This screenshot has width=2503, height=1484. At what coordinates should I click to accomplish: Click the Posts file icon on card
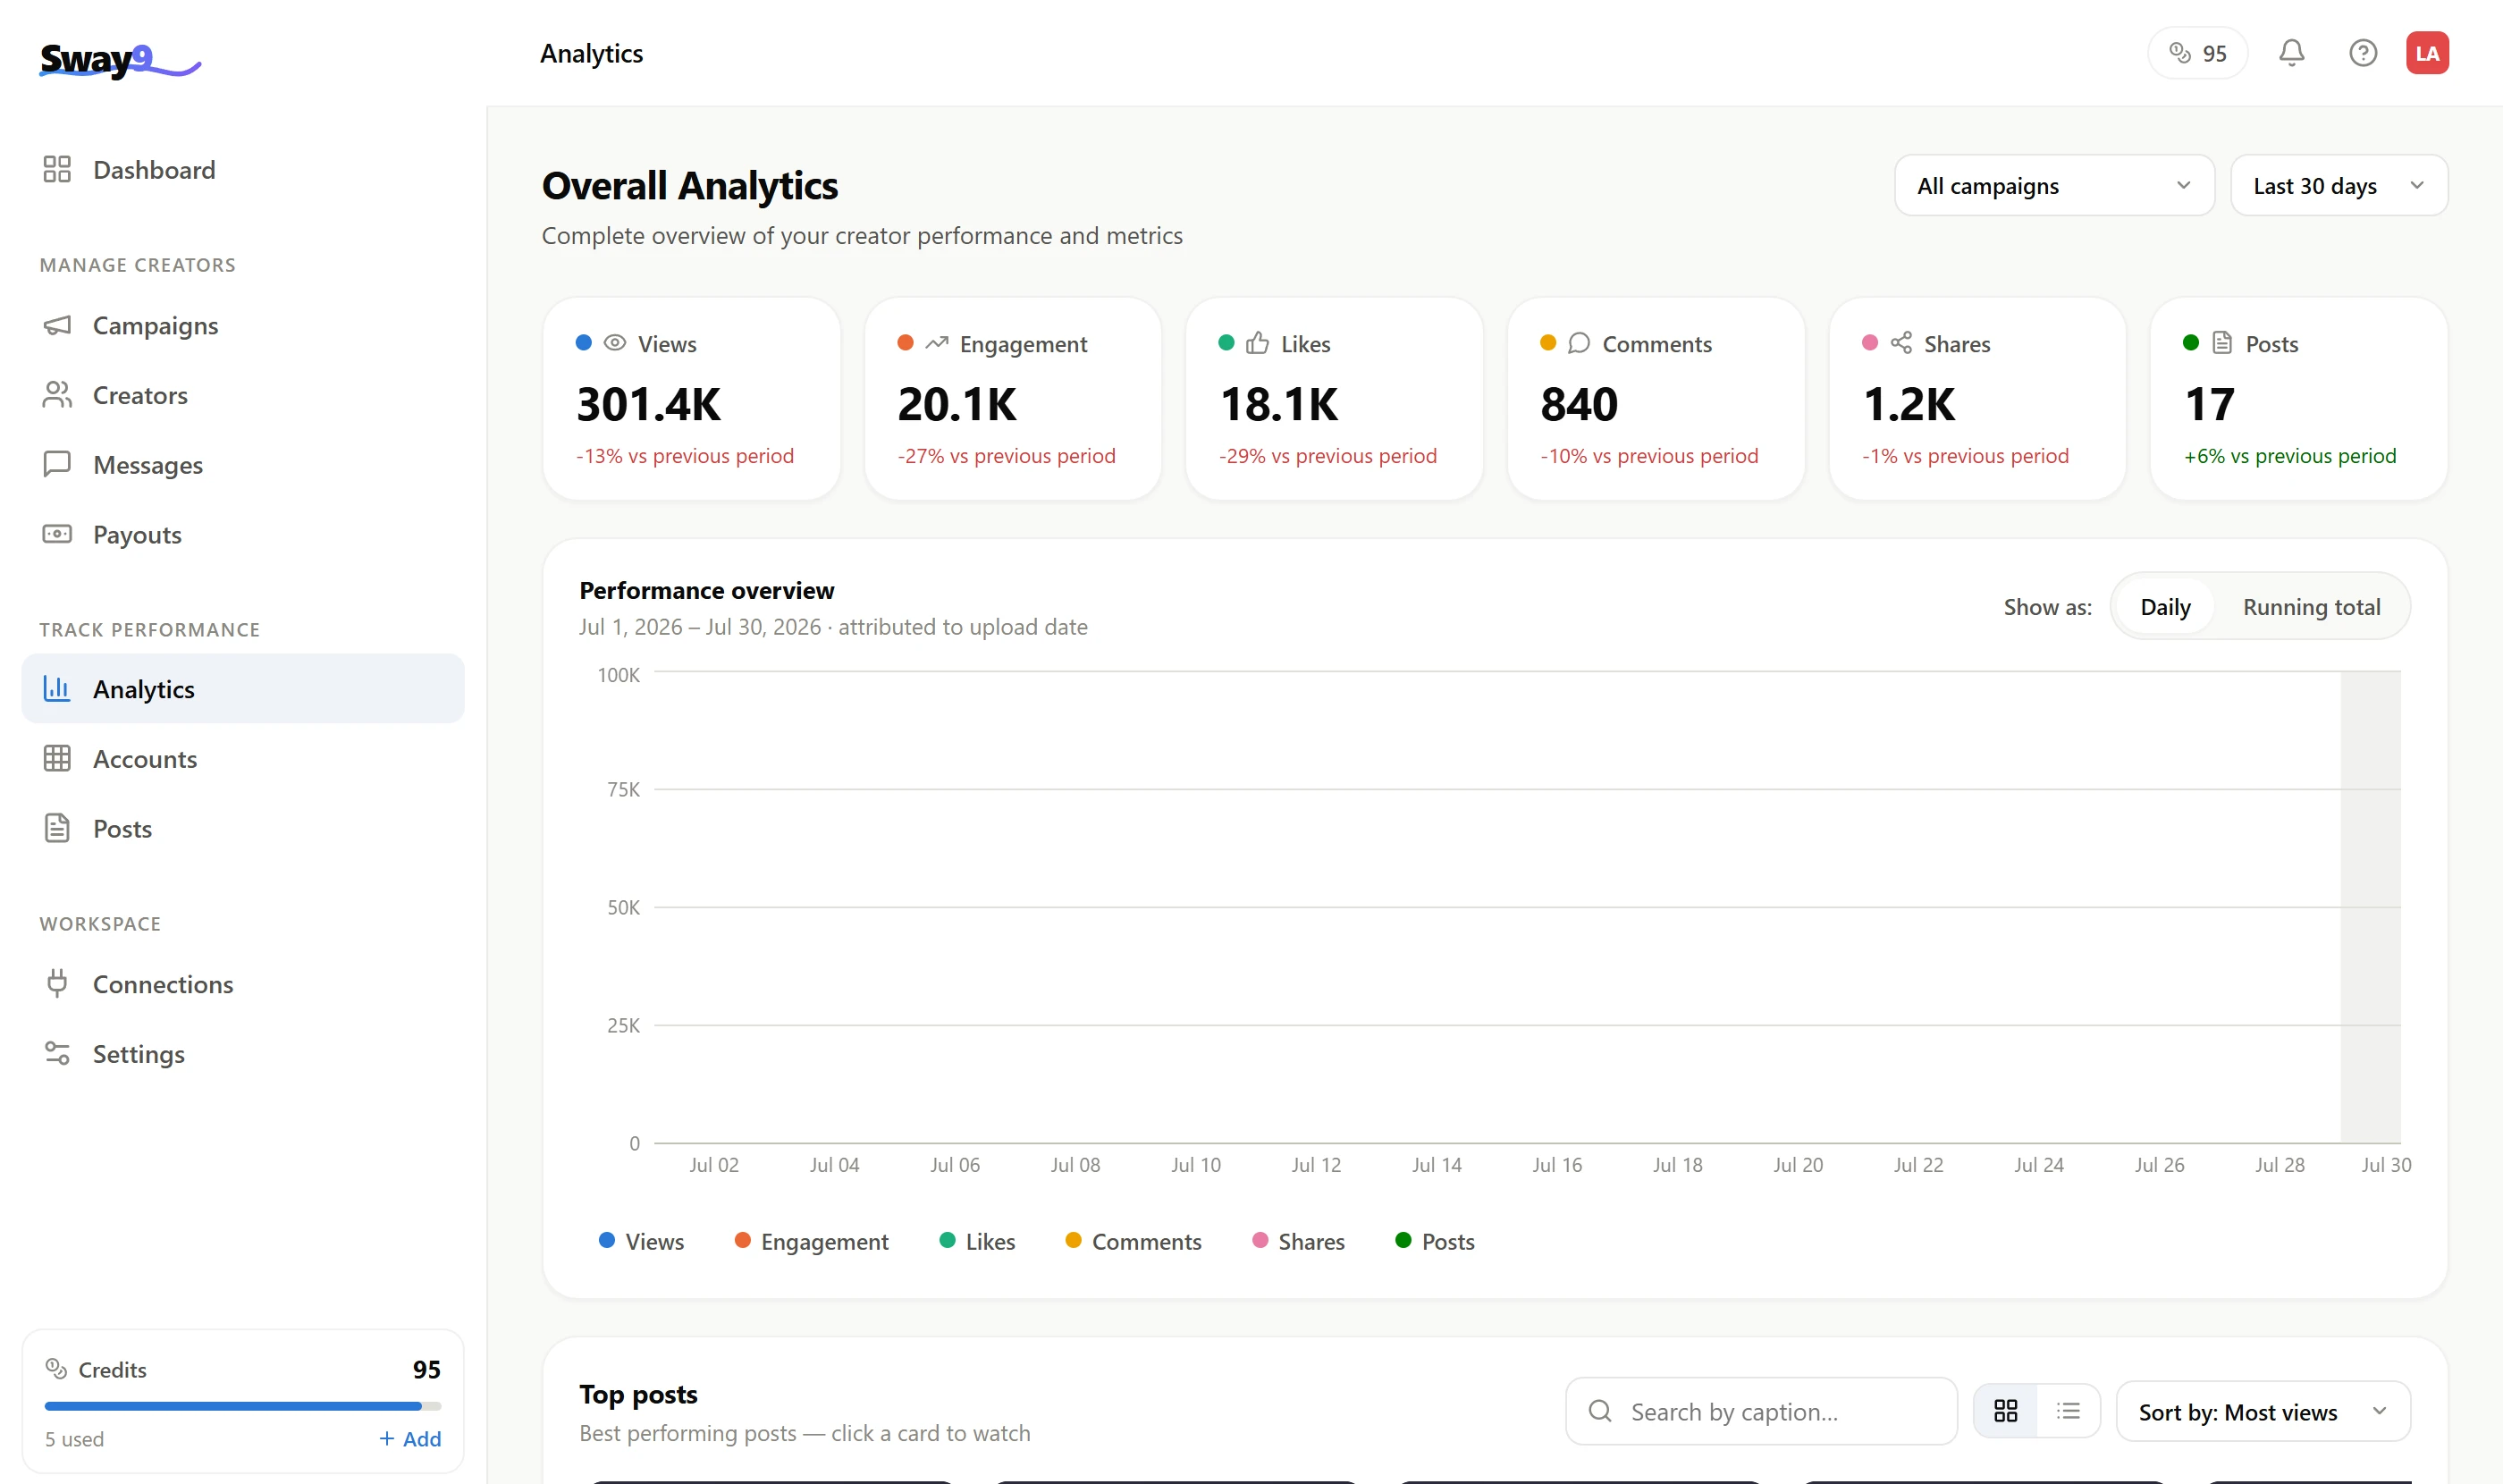(2222, 343)
